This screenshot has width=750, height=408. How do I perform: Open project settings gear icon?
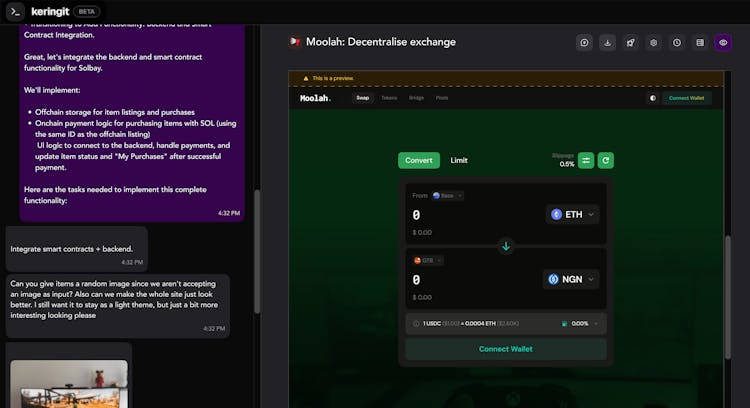click(x=653, y=43)
